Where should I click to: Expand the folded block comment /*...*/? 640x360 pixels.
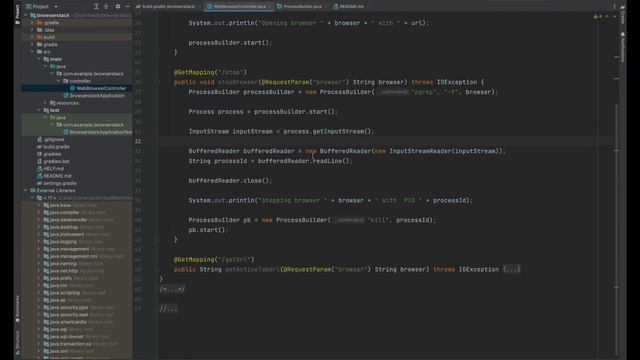tap(172, 289)
